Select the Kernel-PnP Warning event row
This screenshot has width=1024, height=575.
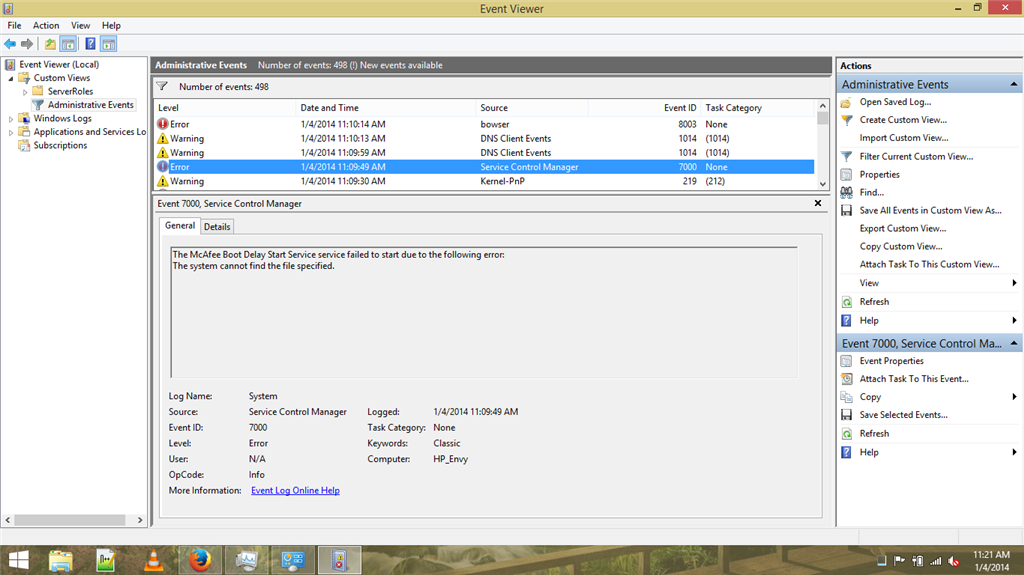[x=485, y=181]
